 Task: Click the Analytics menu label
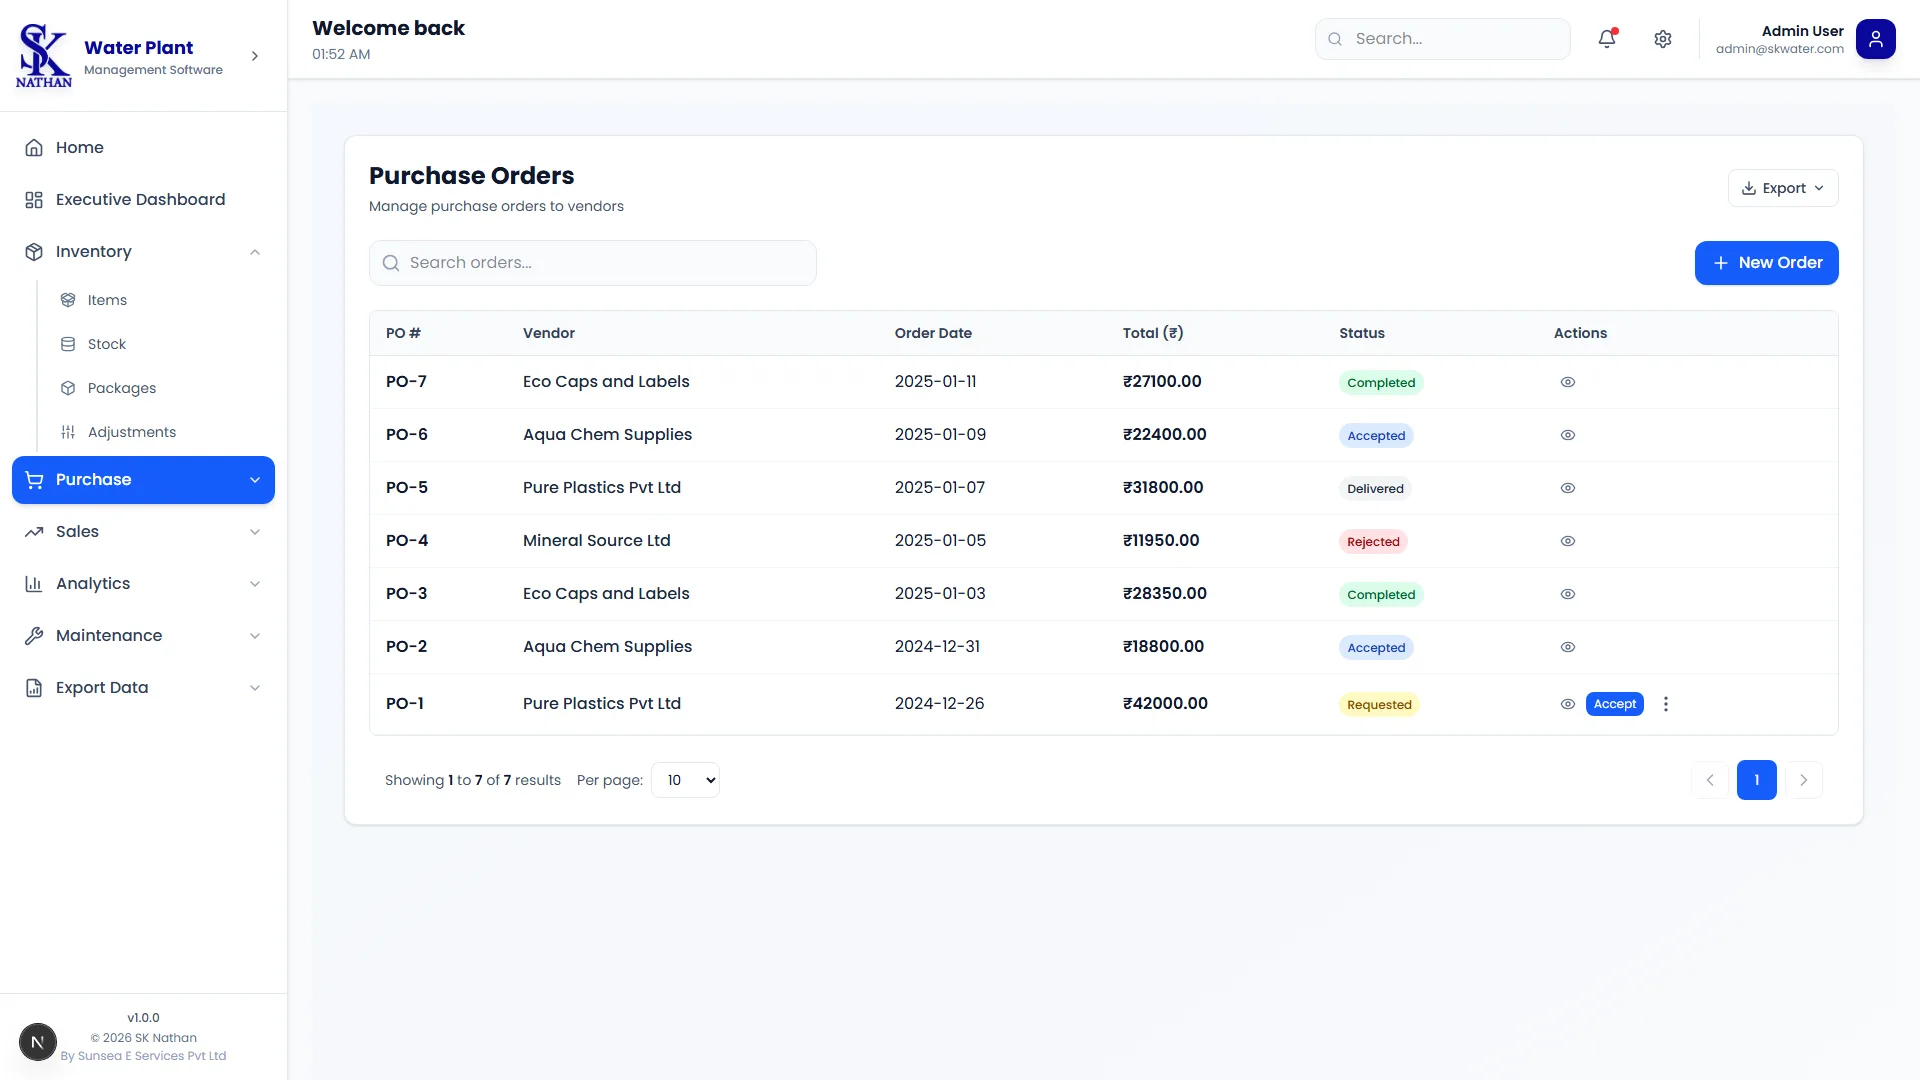pyautogui.click(x=93, y=583)
